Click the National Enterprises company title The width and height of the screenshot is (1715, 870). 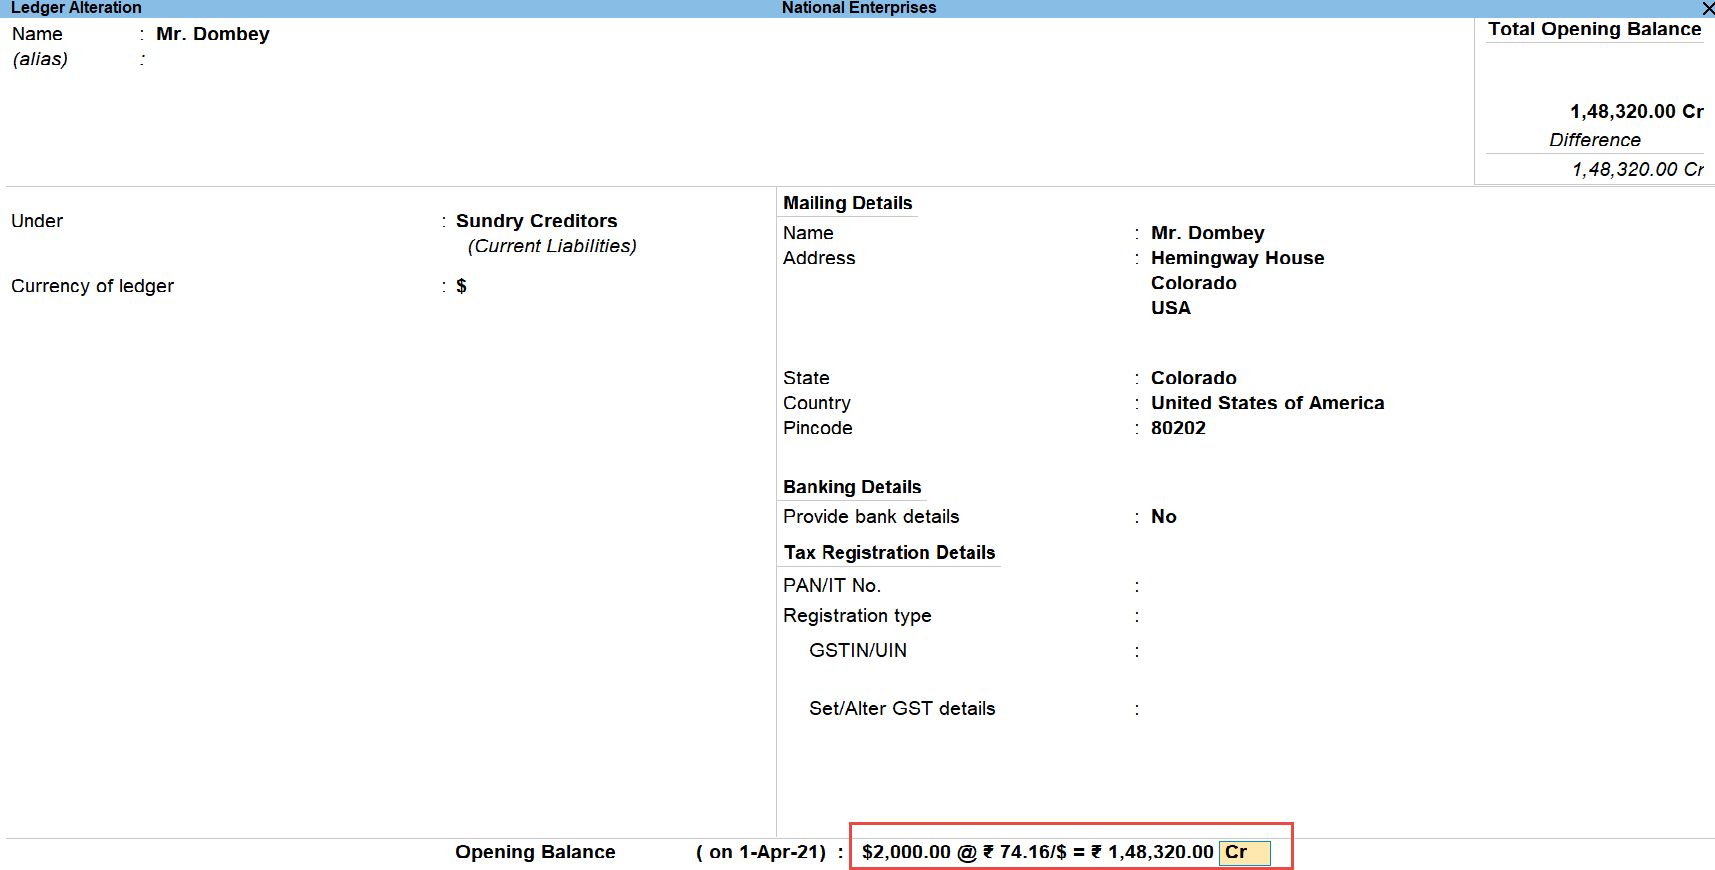pyautogui.click(x=859, y=8)
